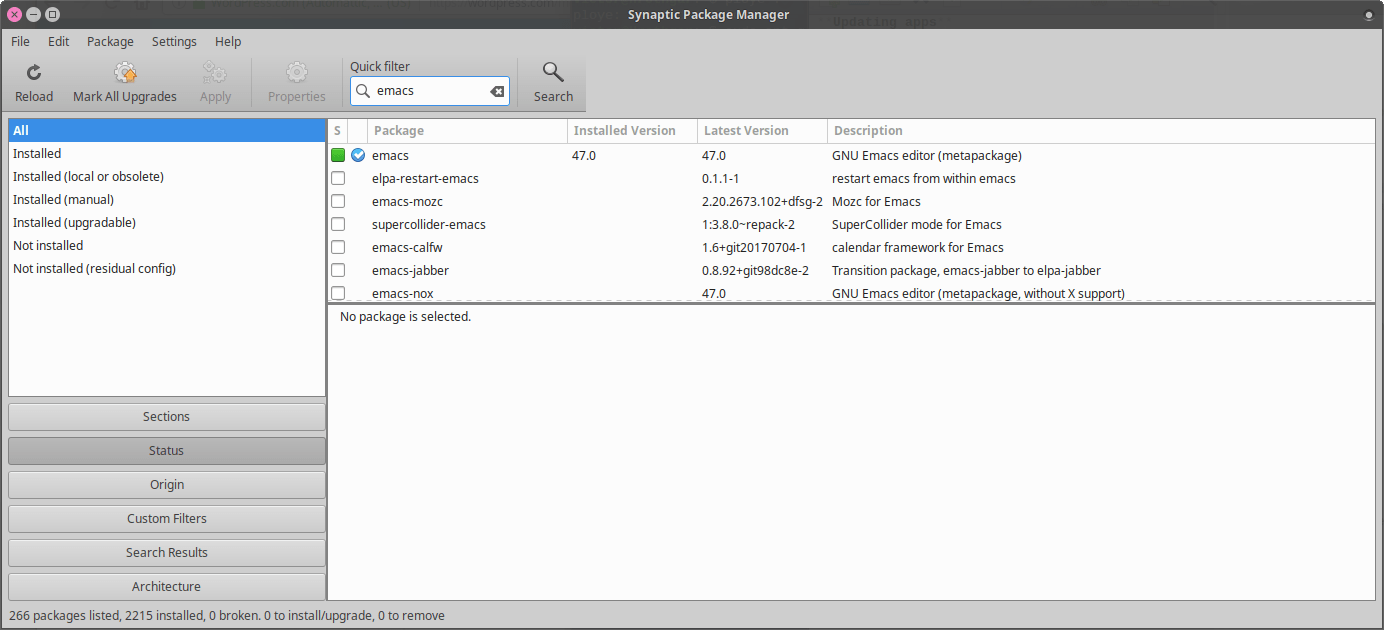The height and width of the screenshot is (630, 1384).
Task: Click the Search Results button
Action: click(167, 553)
